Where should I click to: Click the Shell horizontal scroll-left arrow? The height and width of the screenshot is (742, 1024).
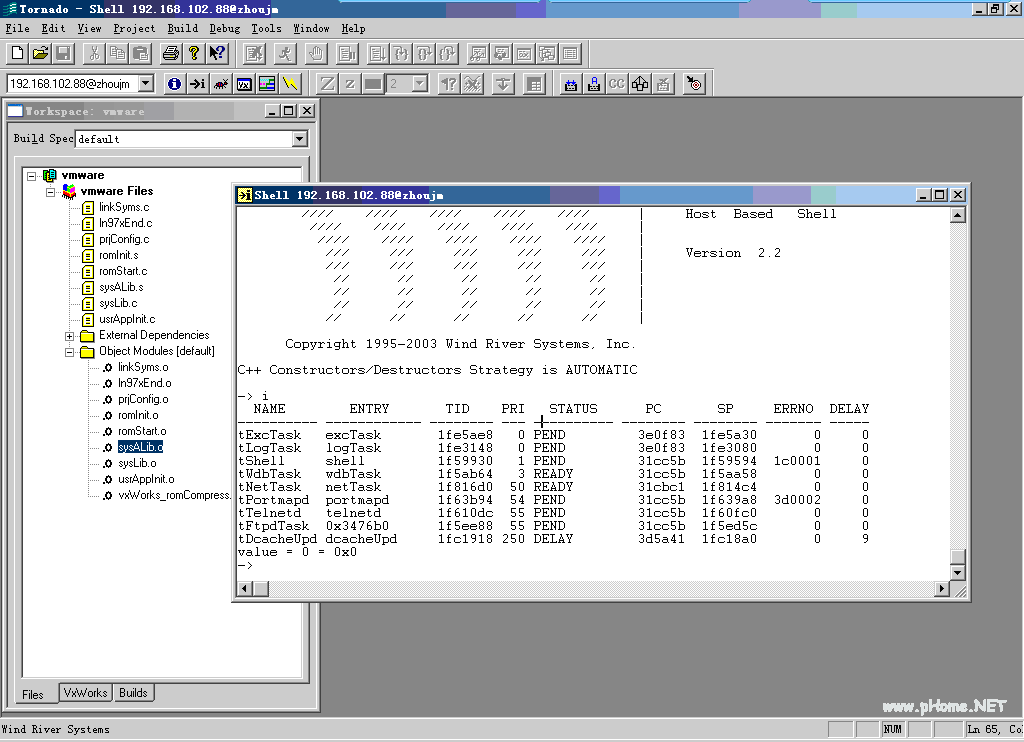point(245,589)
